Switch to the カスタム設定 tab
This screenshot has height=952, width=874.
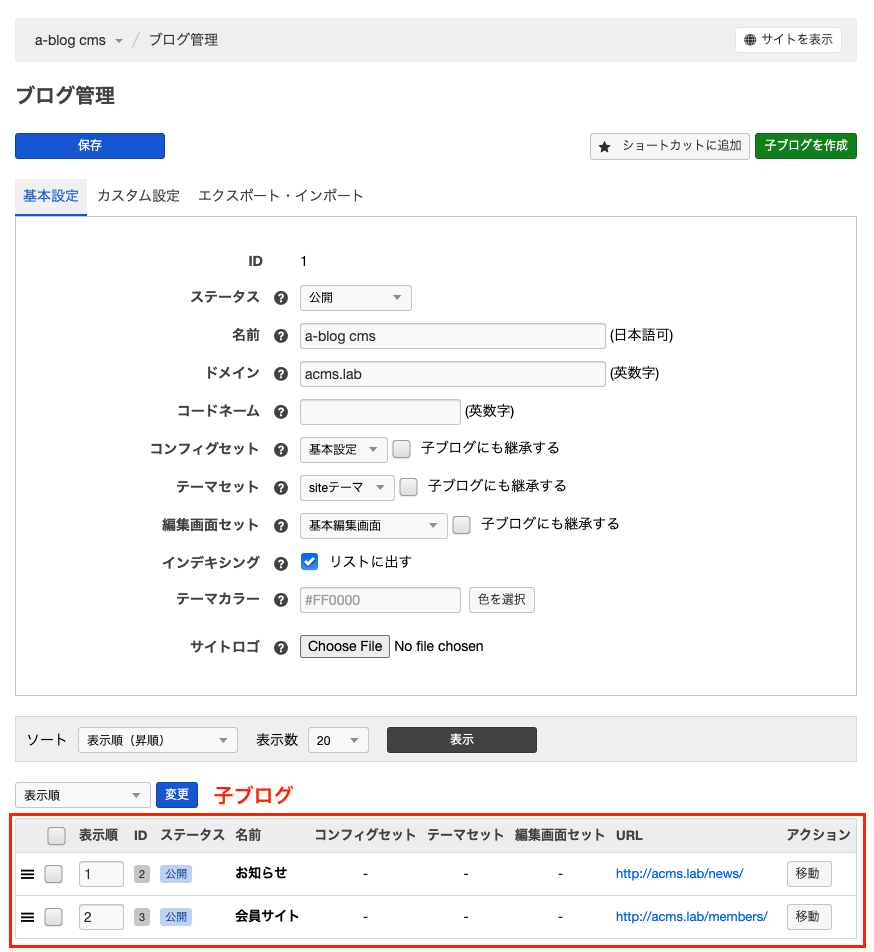138,196
